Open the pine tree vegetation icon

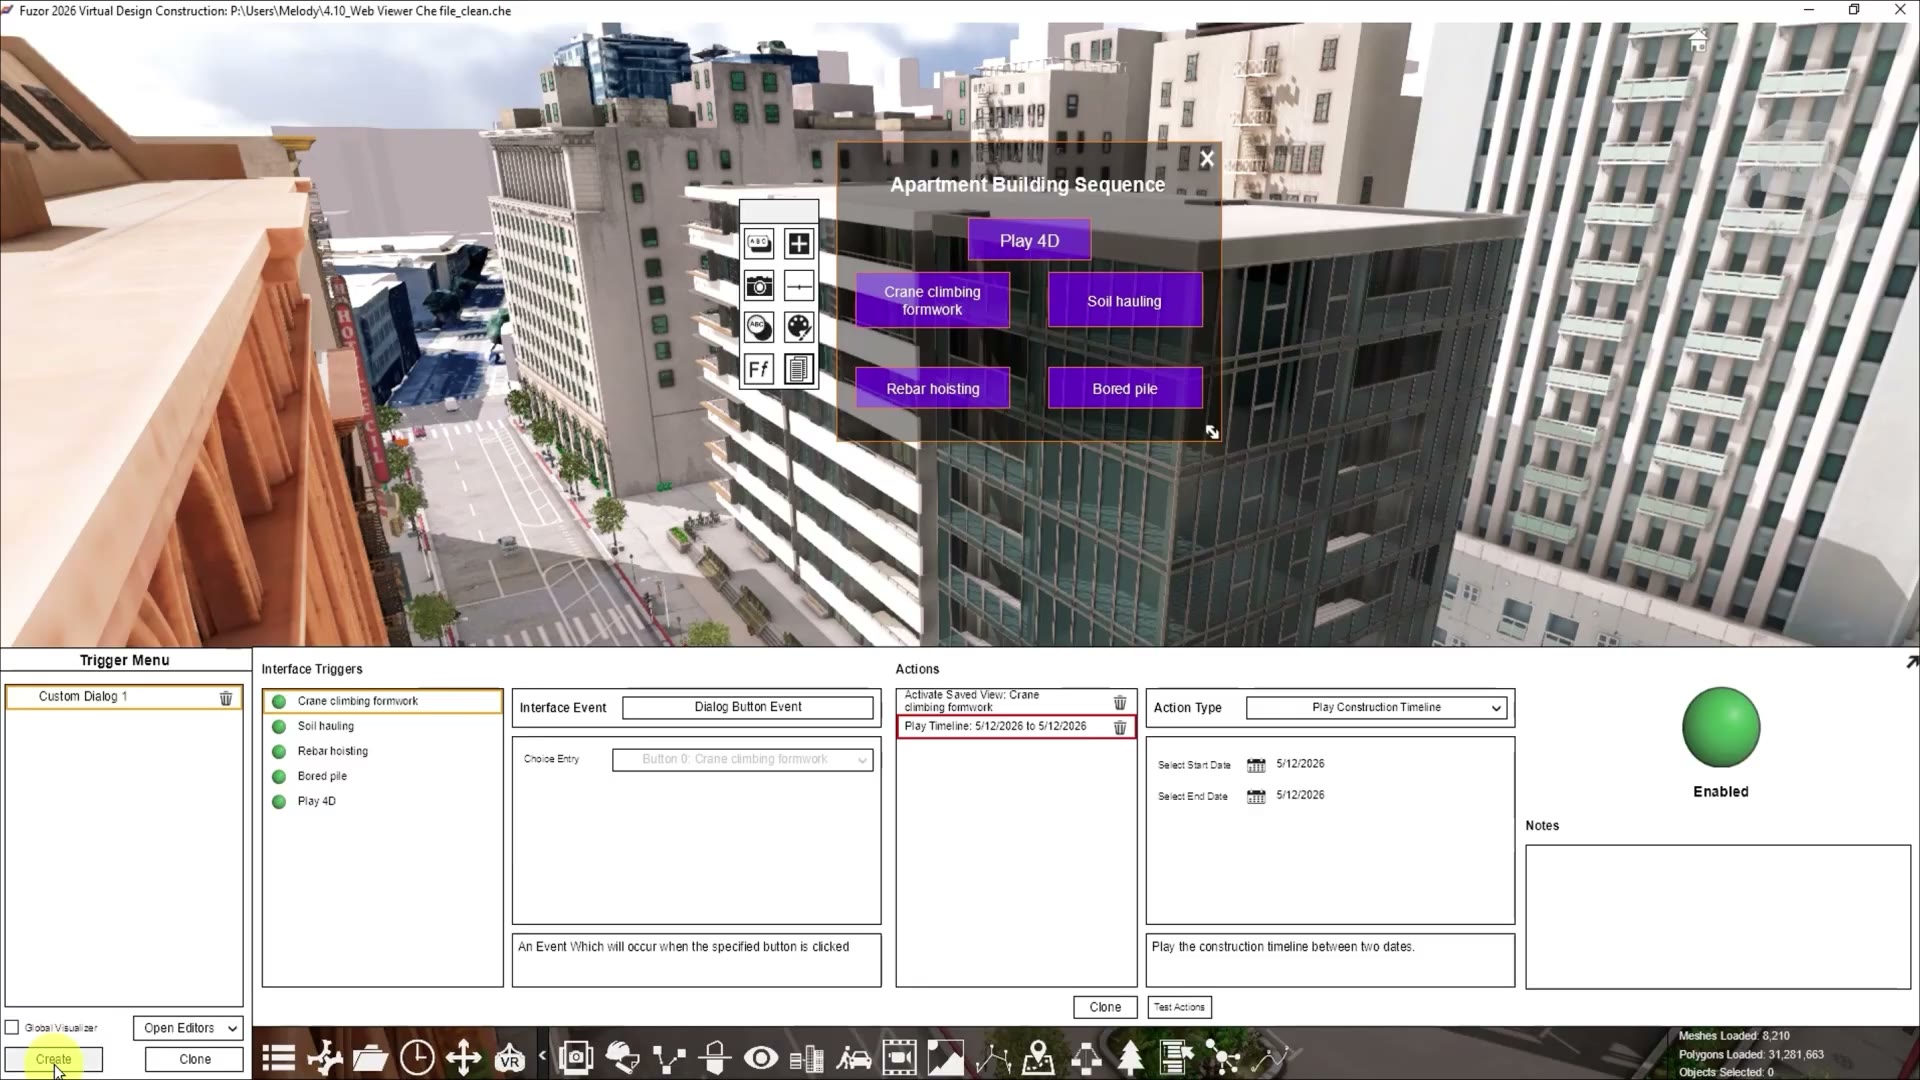coord(1130,1057)
